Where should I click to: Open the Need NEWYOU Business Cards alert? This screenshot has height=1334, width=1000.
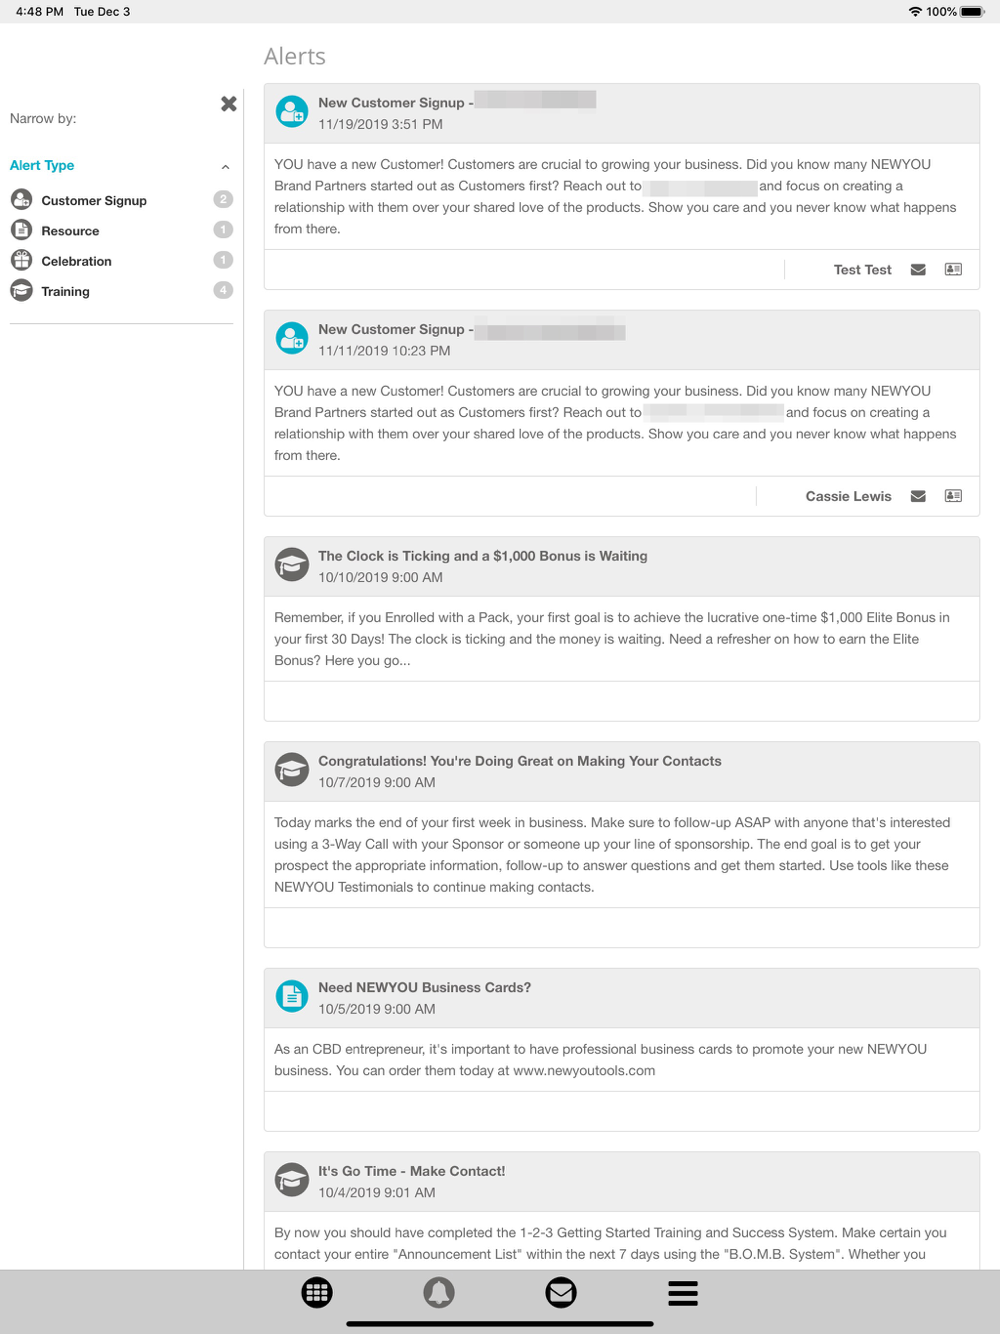tap(424, 987)
